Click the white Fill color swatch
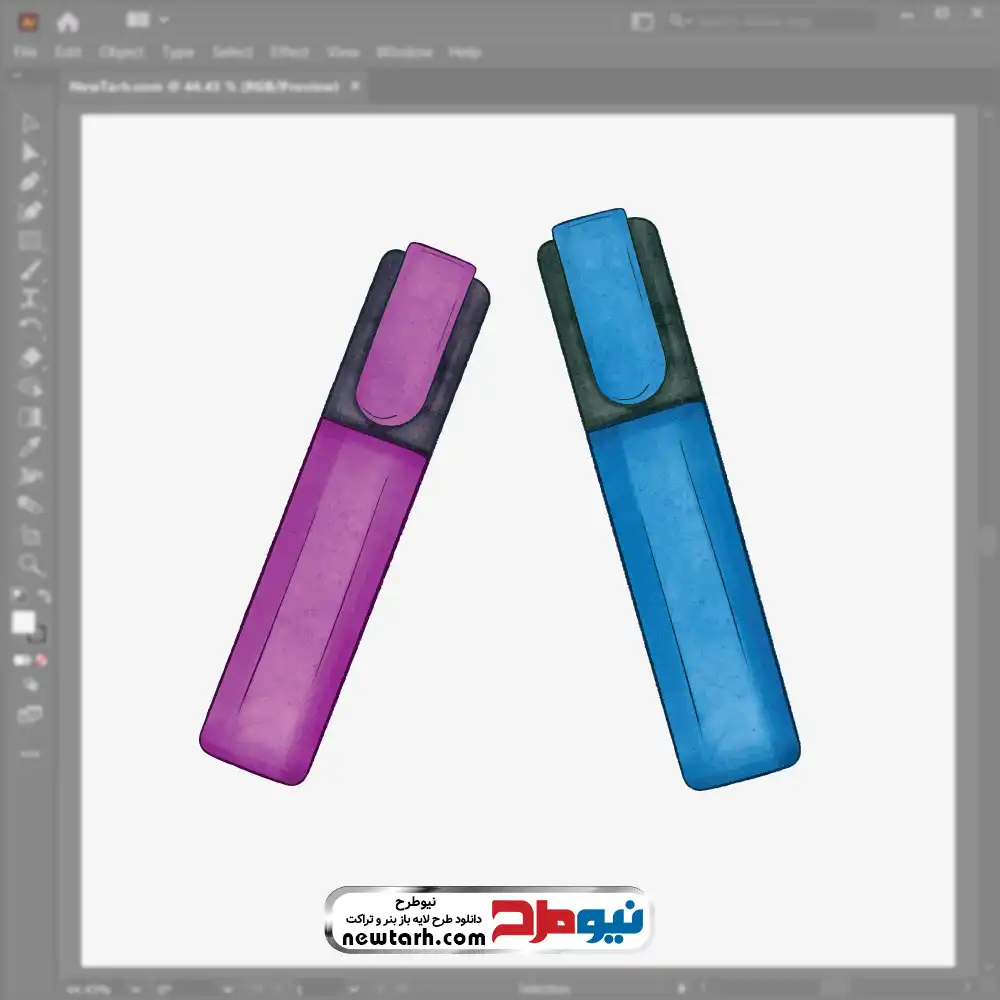The image size is (1000, 1000). [23, 622]
